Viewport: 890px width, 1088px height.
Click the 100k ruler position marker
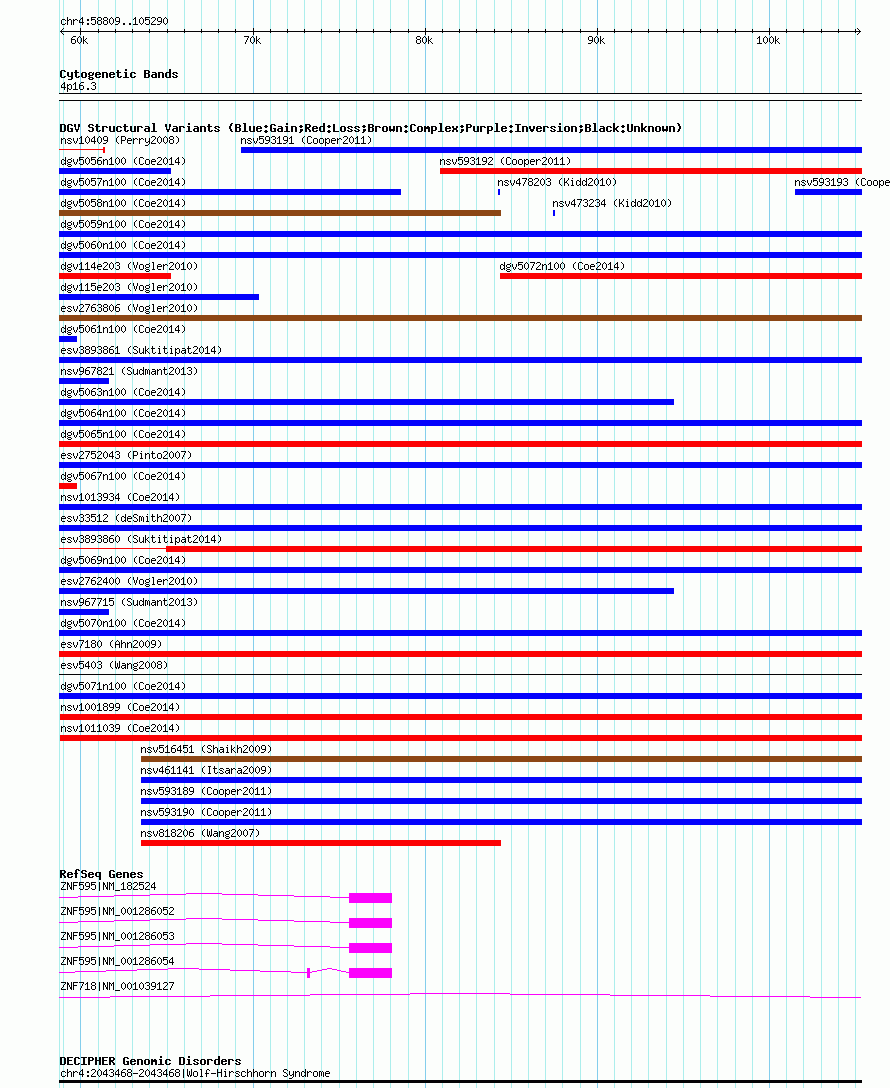(768, 41)
